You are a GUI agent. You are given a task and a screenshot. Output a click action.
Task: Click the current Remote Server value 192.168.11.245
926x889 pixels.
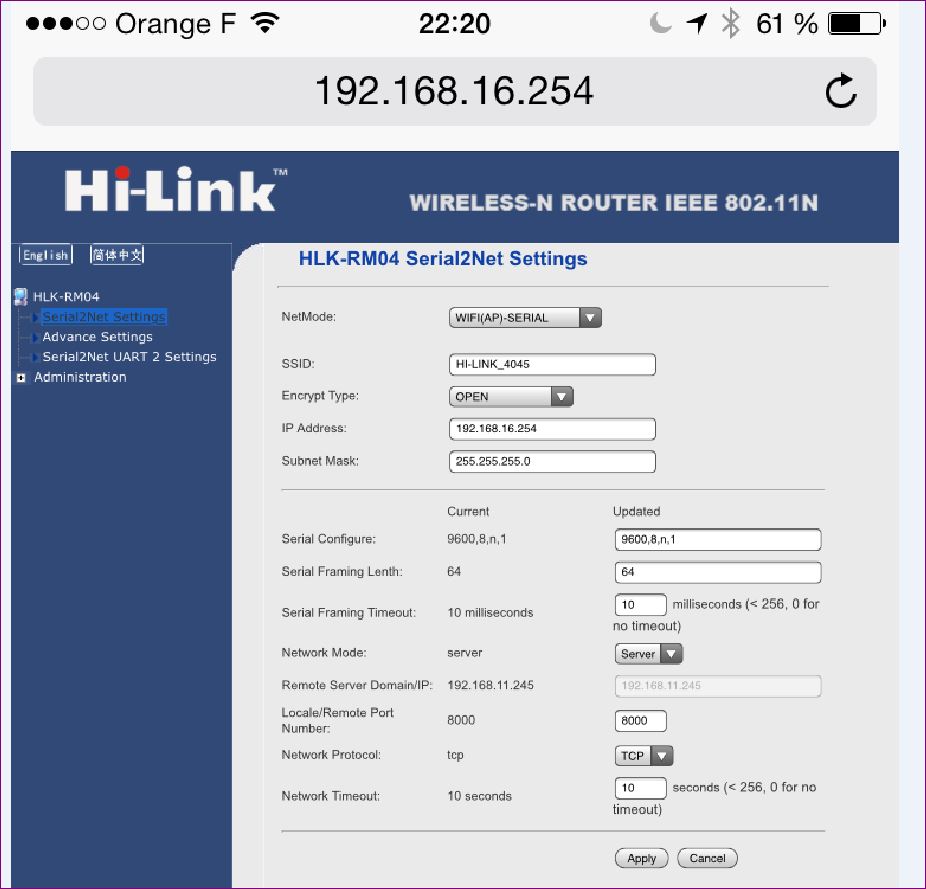point(490,685)
